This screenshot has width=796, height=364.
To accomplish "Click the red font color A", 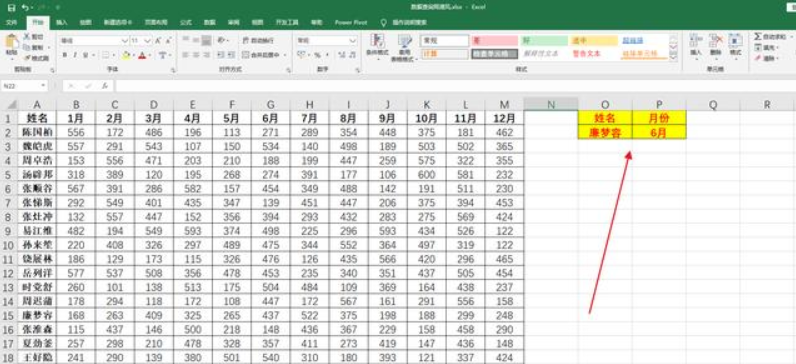I will [143, 55].
